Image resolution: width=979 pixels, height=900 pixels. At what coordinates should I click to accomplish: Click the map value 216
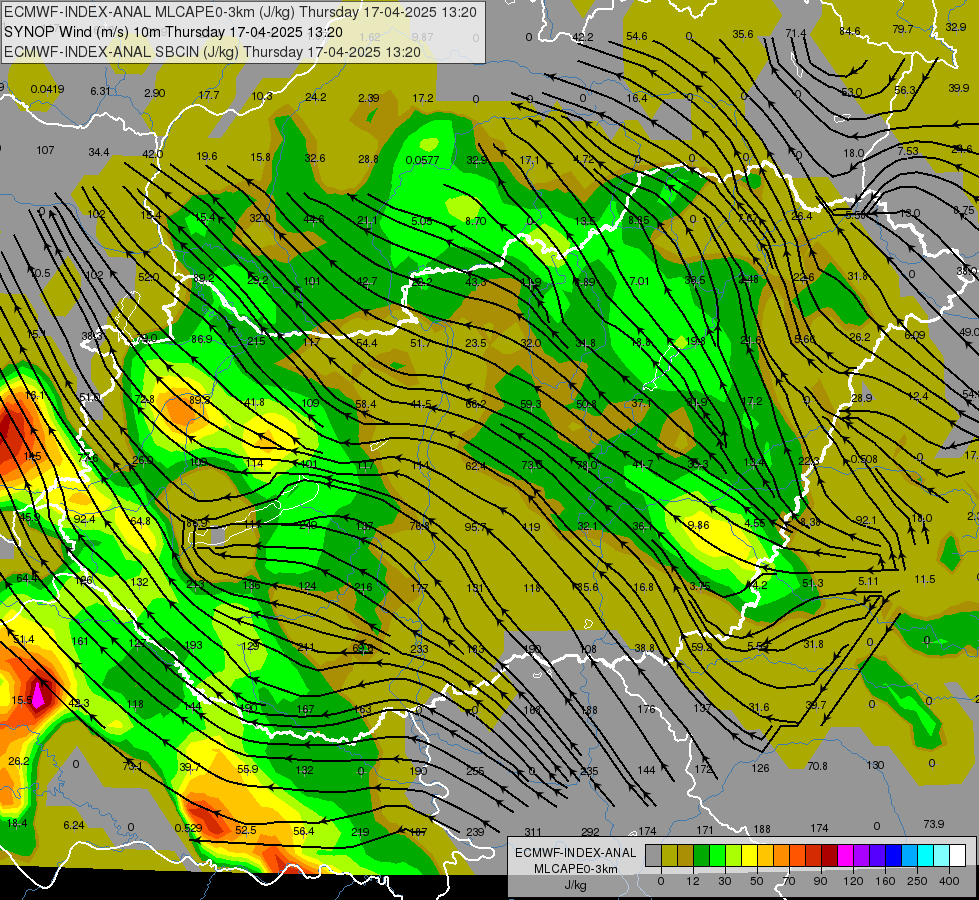(363, 587)
